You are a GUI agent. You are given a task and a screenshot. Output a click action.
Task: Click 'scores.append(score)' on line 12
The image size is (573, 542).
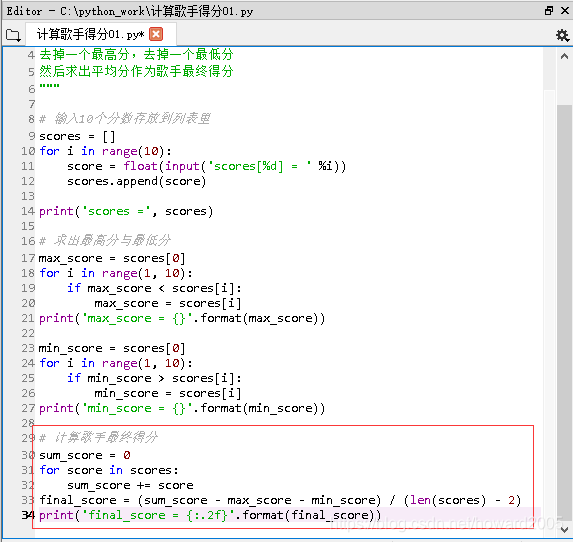pyautogui.click(x=137, y=181)
